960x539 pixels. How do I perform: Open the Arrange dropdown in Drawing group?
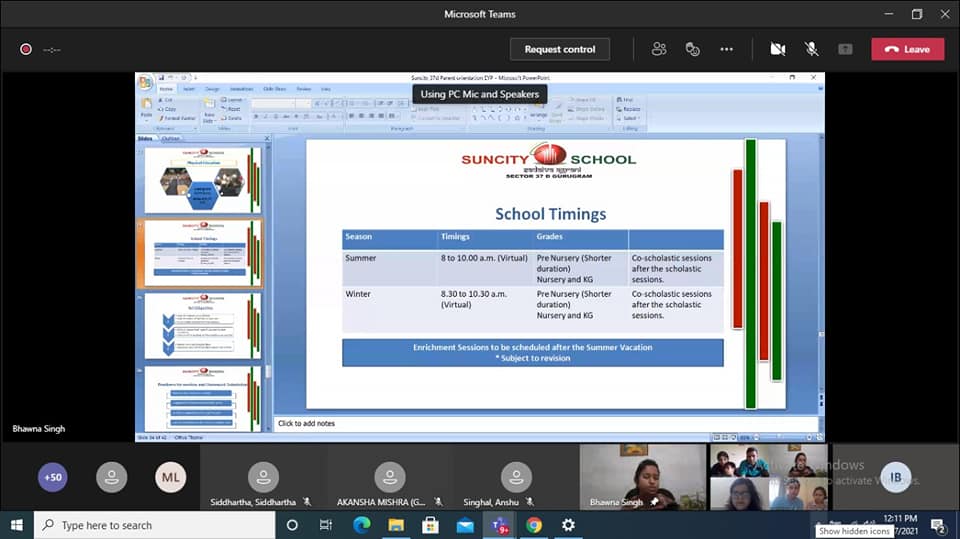click(x=538, y=111)
